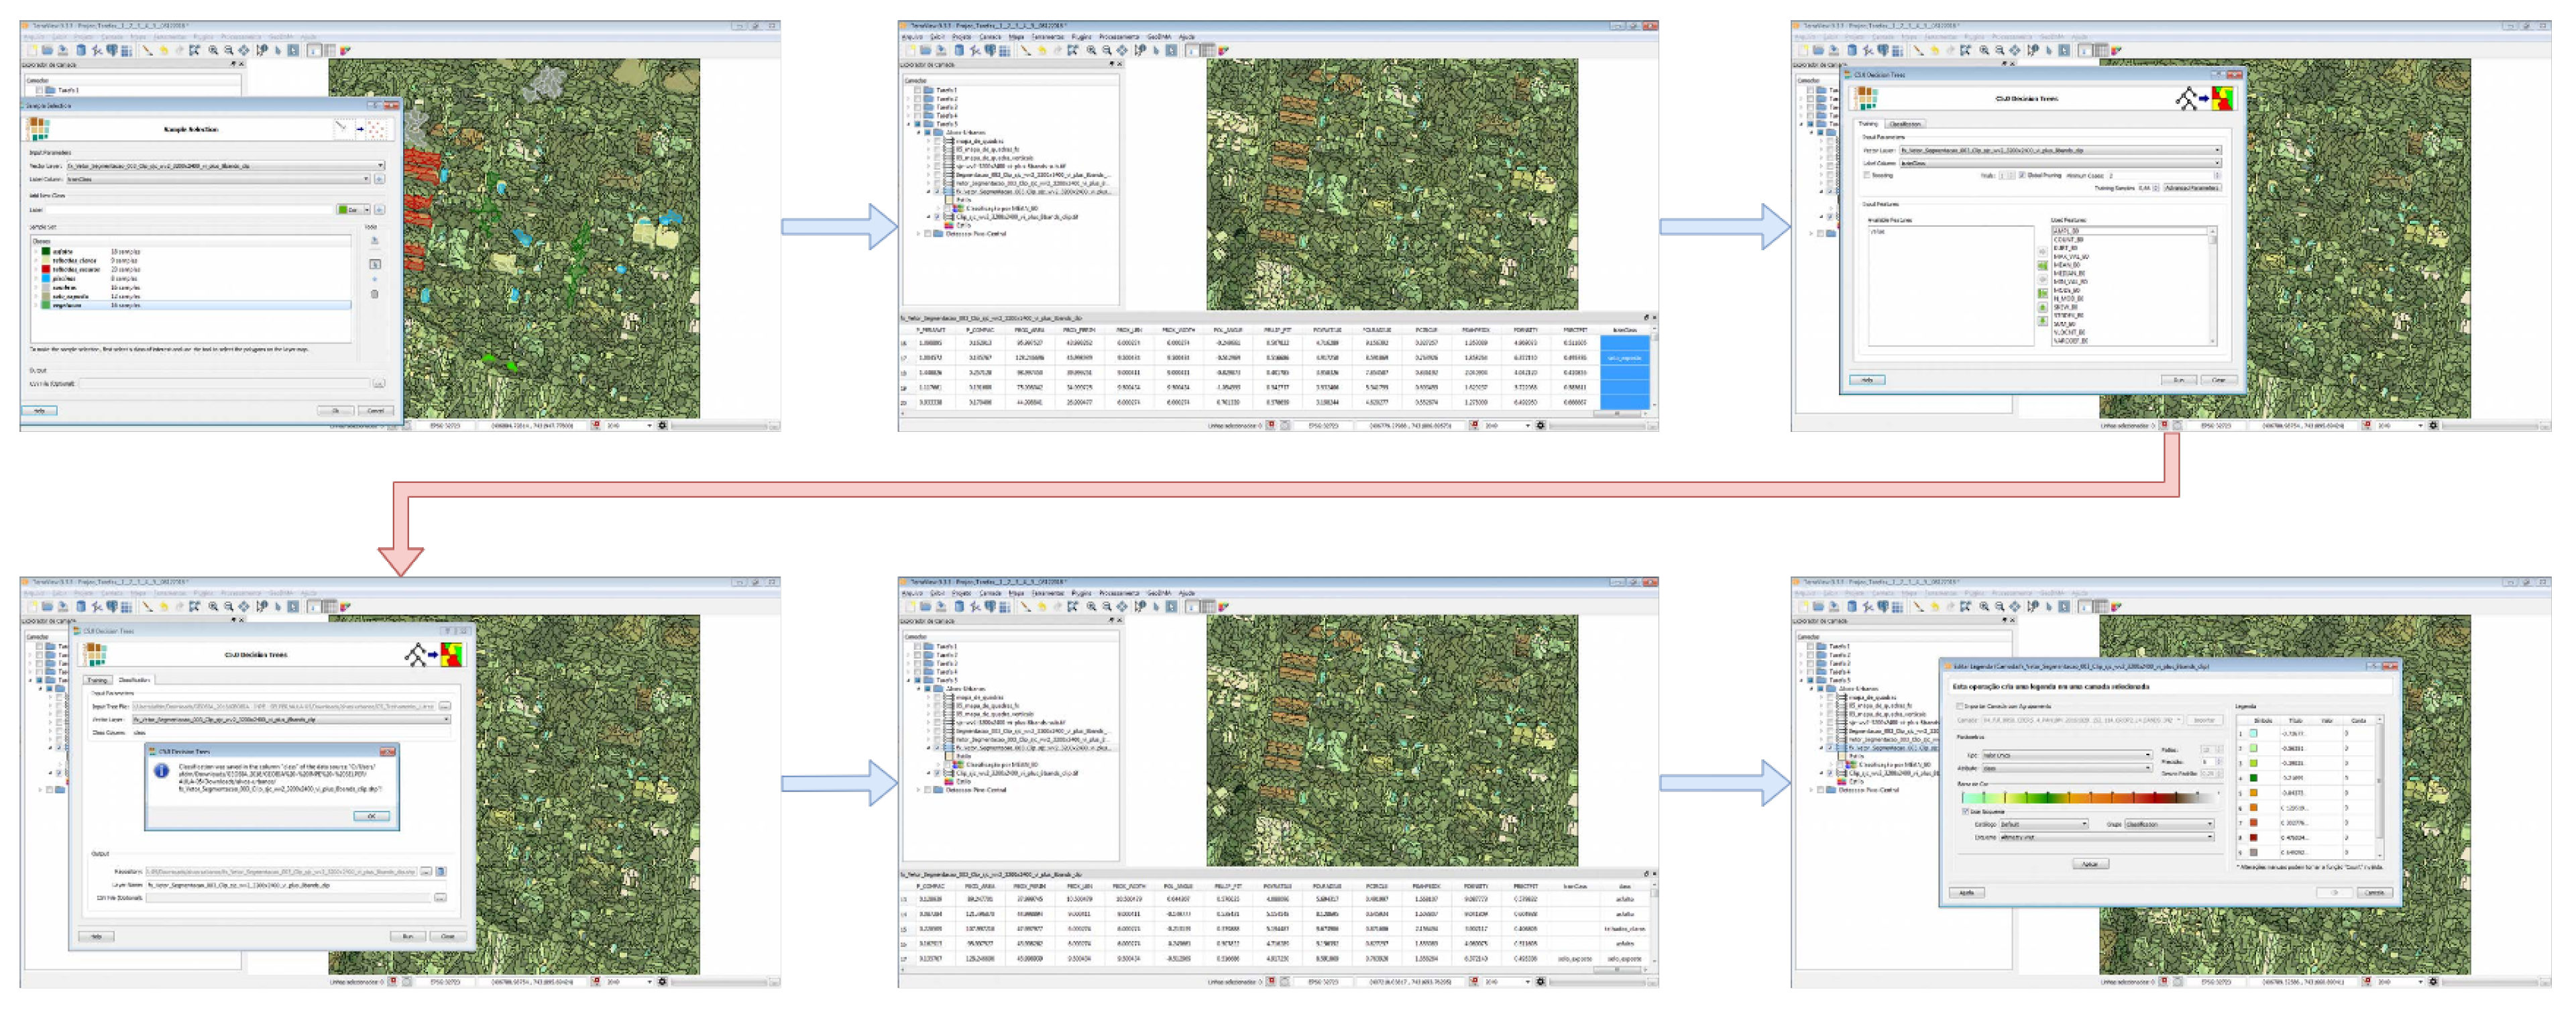This screenshot has width=2576, height=1010.
Task: Switch to Training tab behind classification-saved message box
Action: coord(97,680)
